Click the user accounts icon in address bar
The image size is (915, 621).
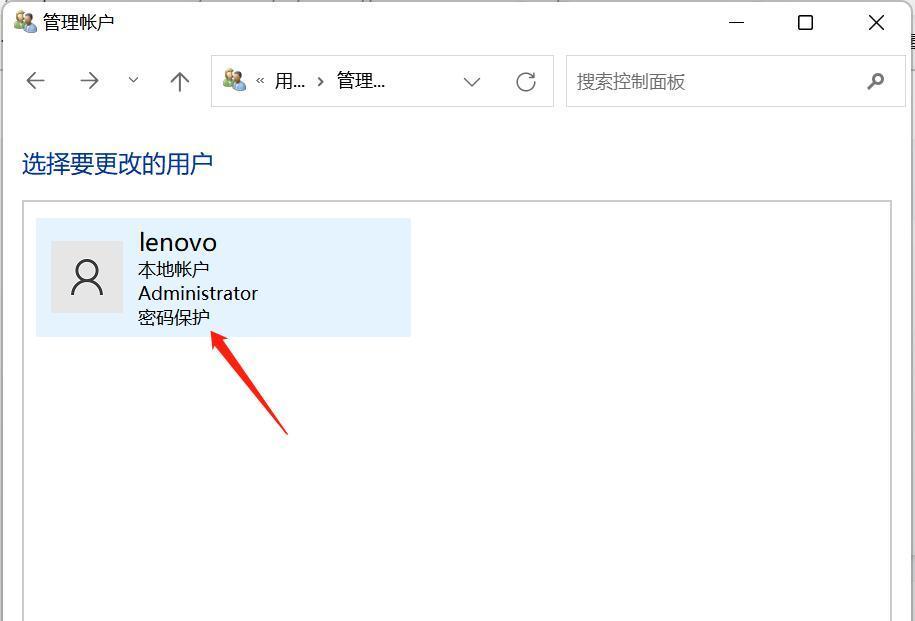tap(234, 80)
